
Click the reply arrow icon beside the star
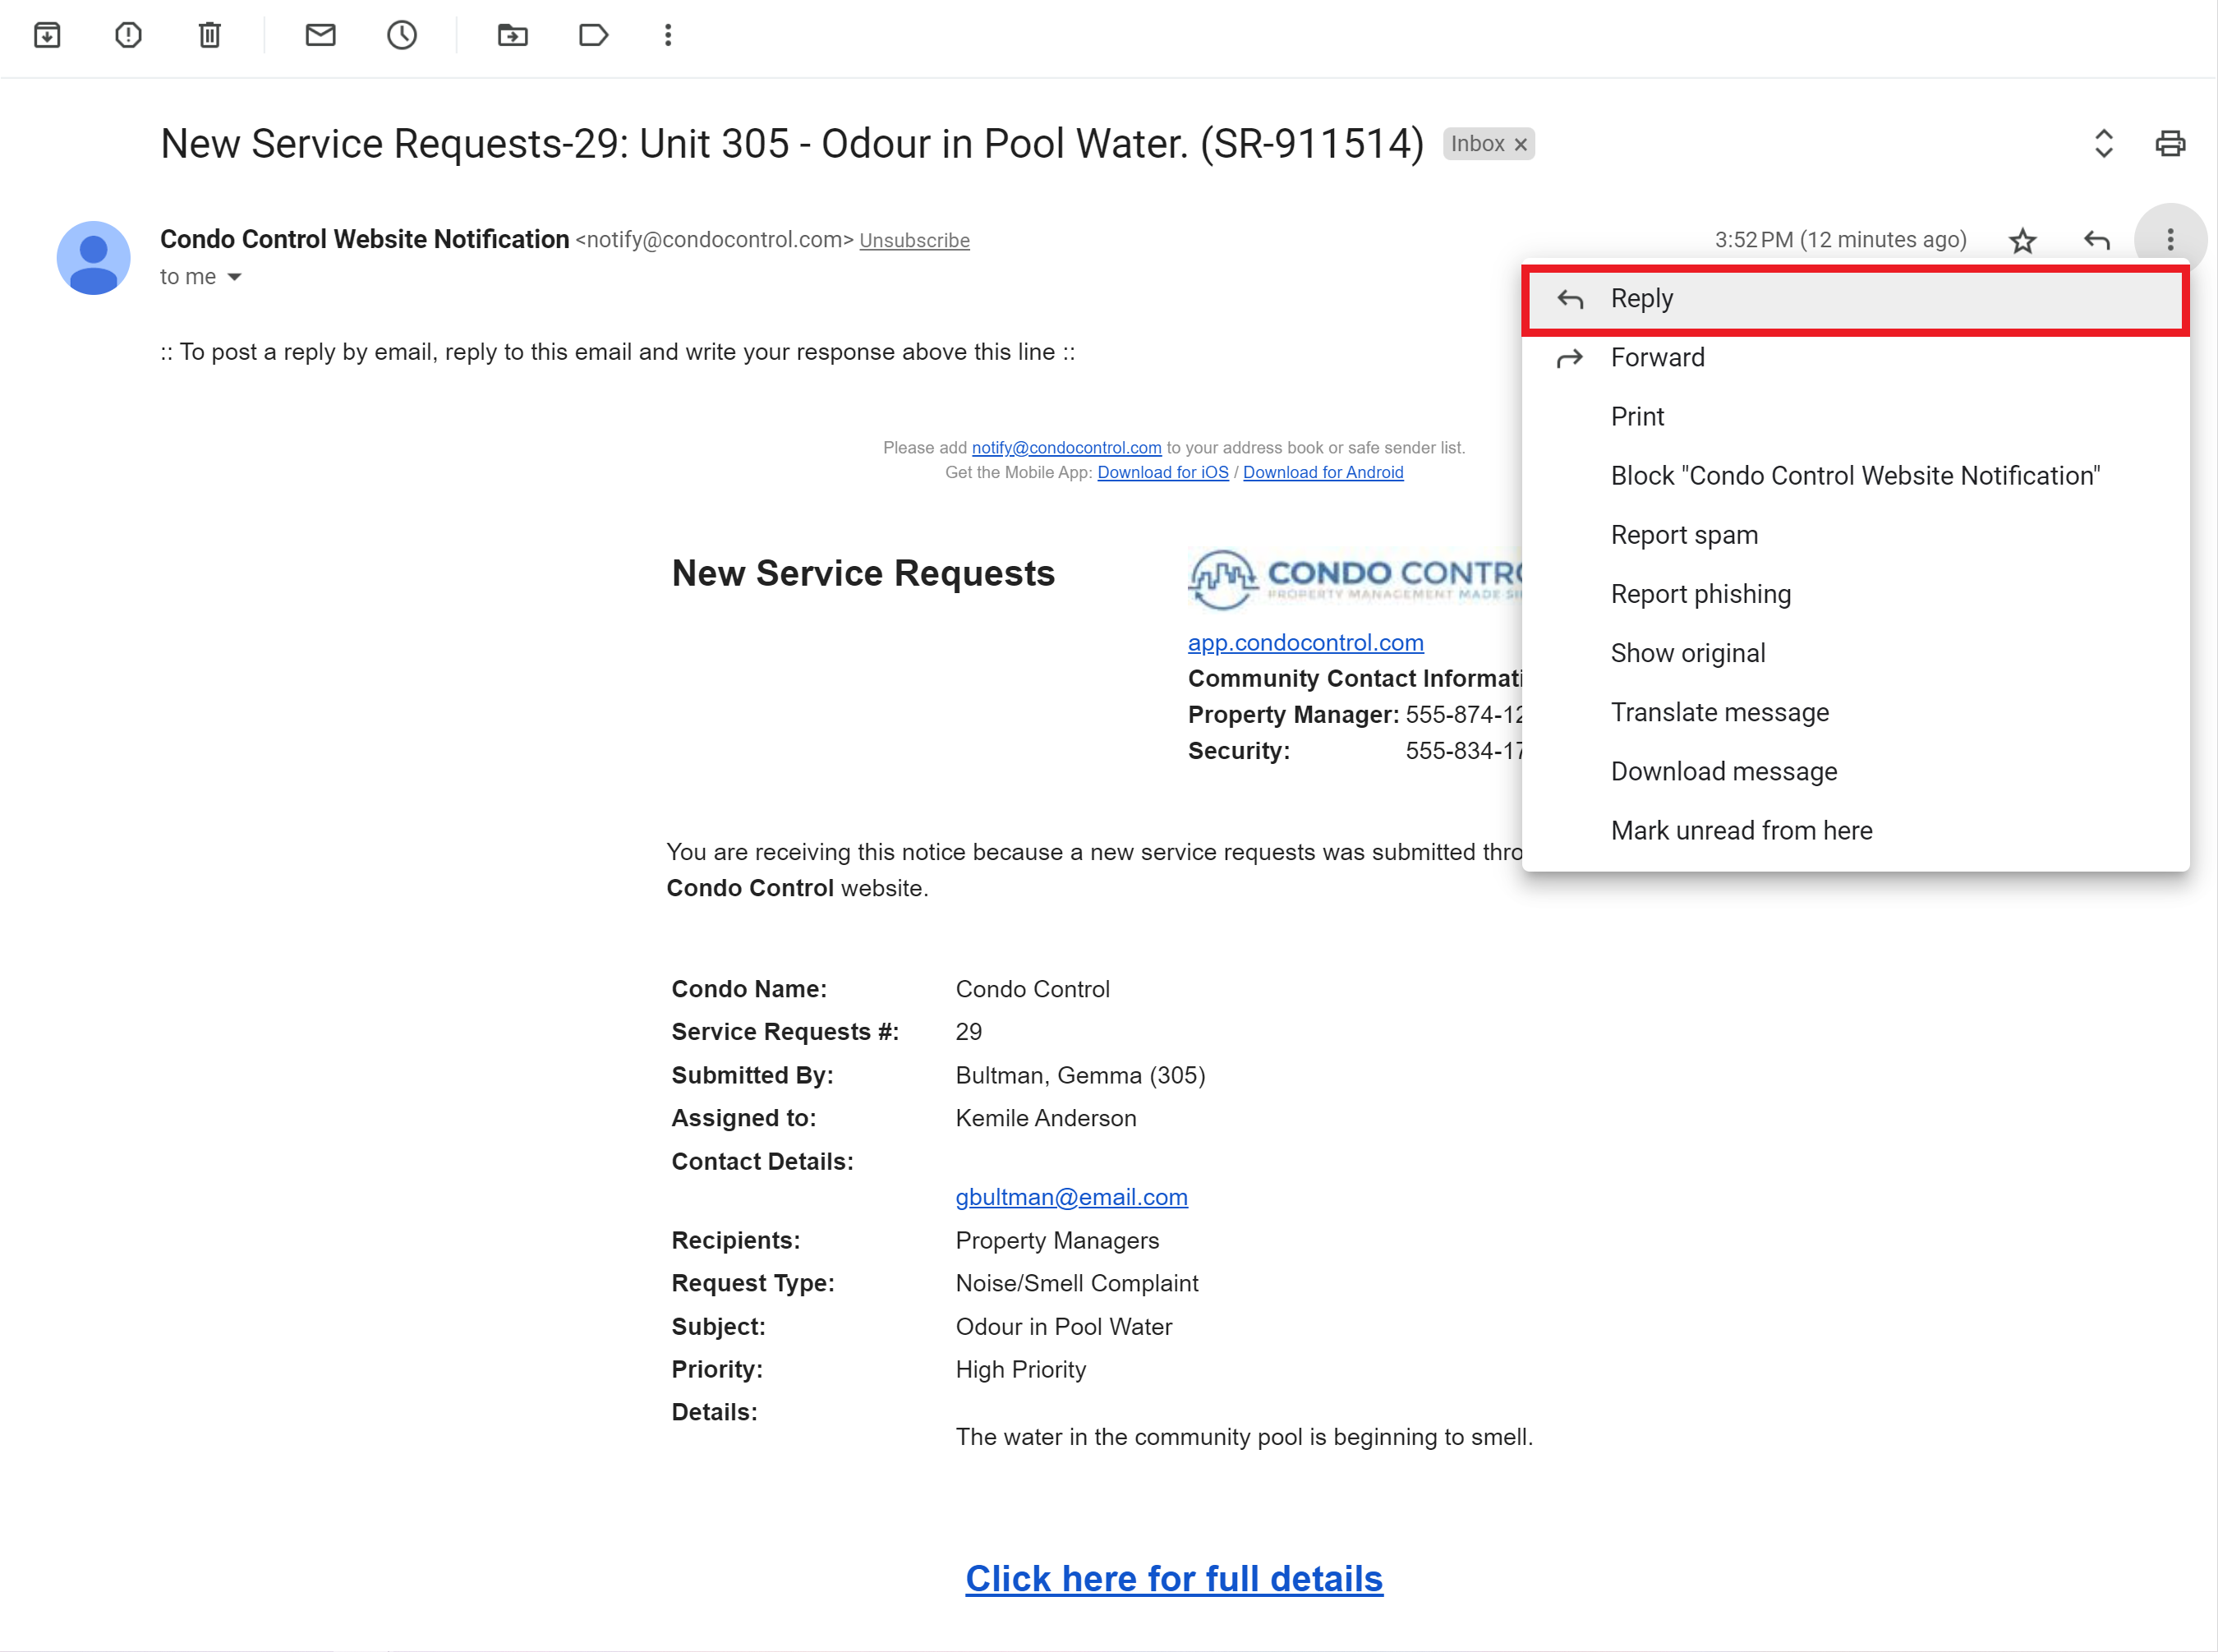click(2096, 240)
